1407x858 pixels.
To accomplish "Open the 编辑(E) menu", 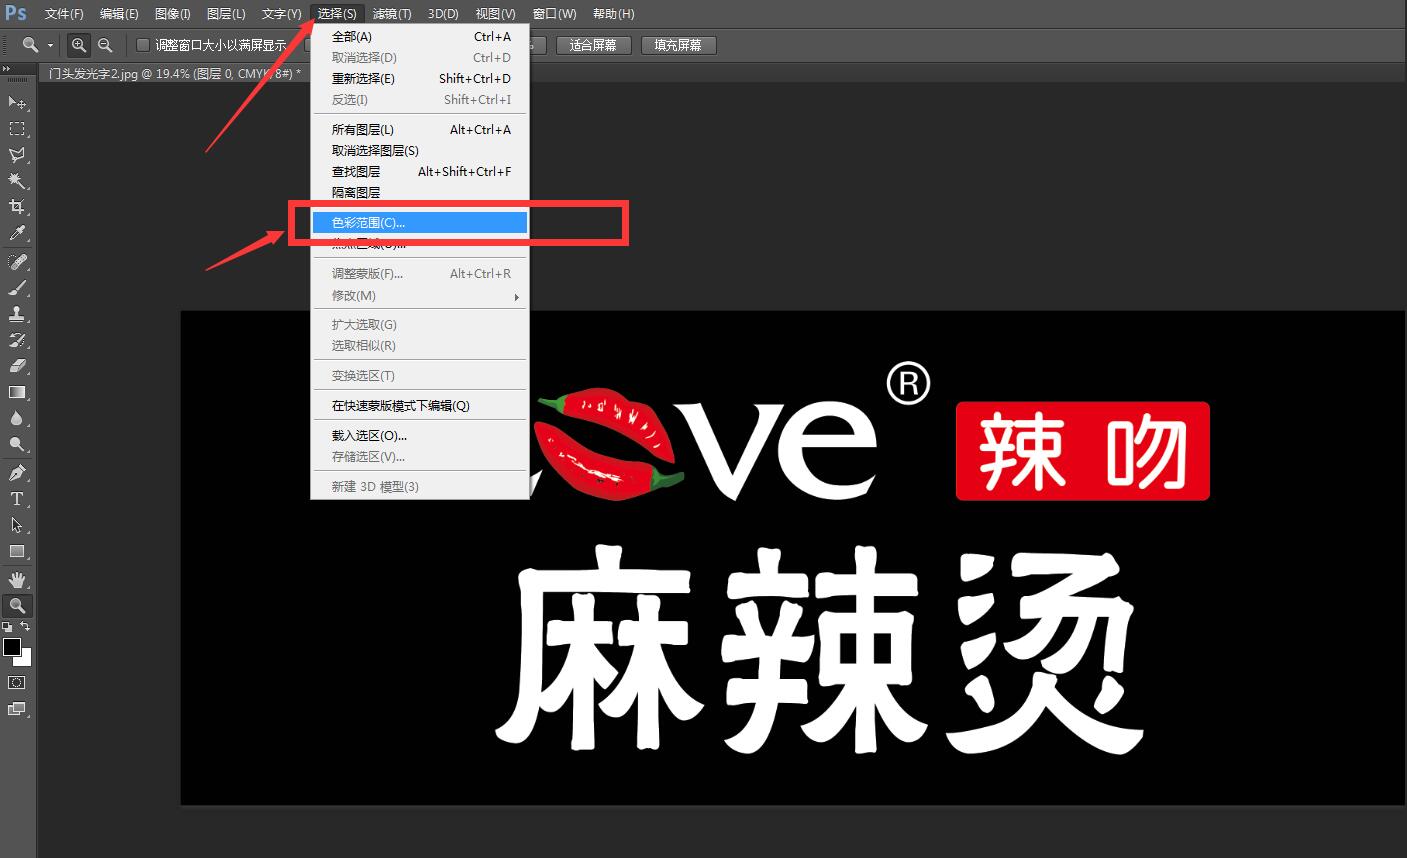I will tap(119, 14).
